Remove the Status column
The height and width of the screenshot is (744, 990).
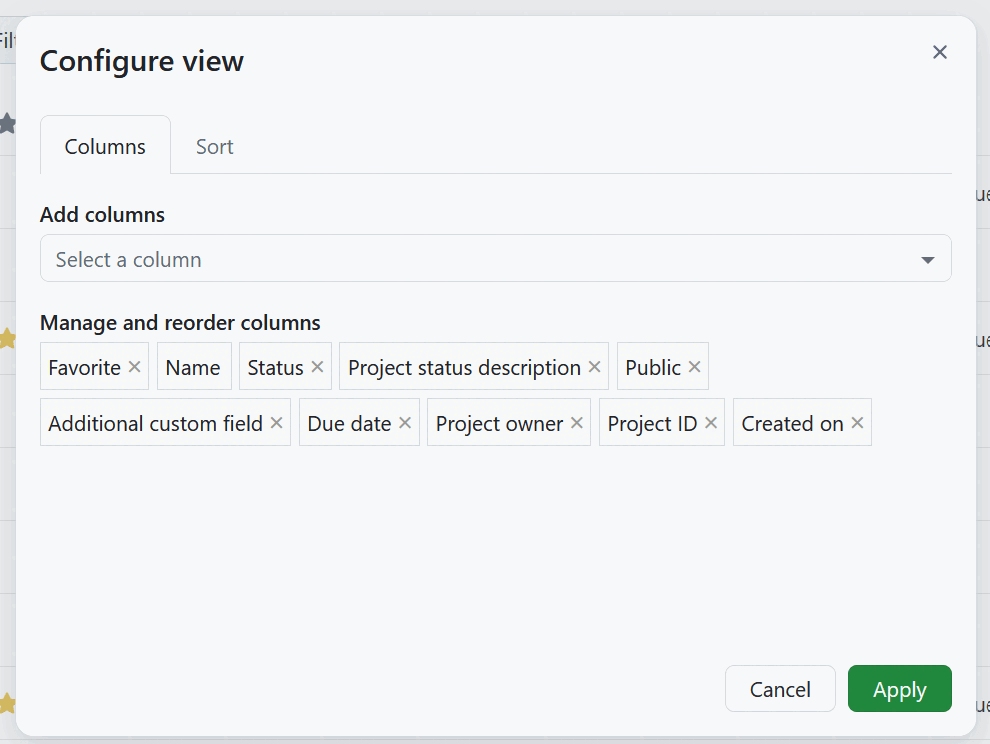[318, 366]
